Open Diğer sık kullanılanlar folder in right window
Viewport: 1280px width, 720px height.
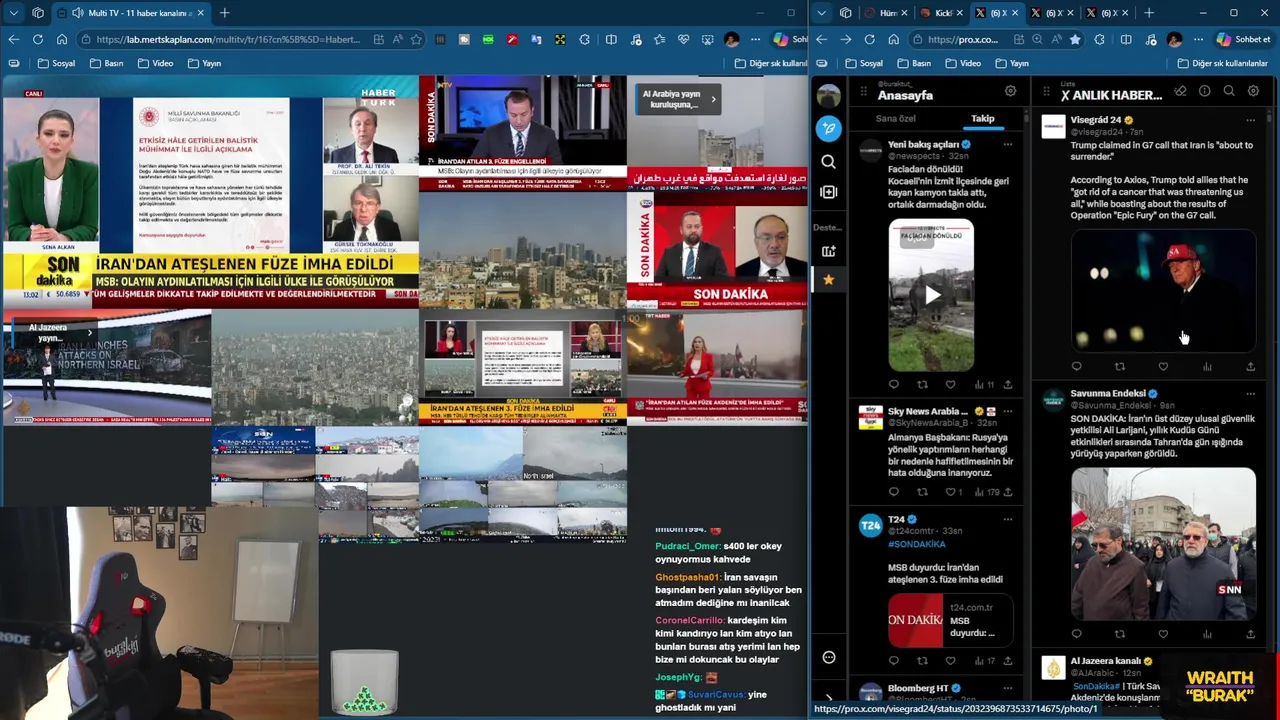coord(1223,63)
